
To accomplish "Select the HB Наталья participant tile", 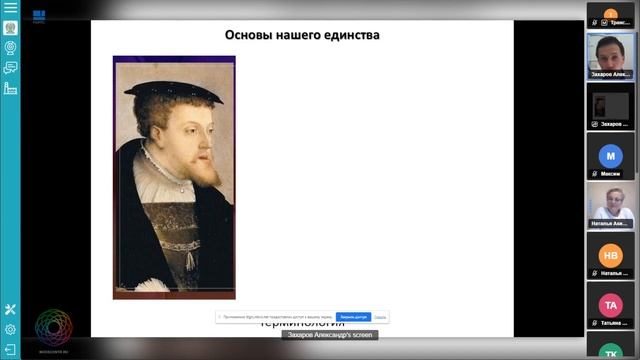I will coord(611,256).
